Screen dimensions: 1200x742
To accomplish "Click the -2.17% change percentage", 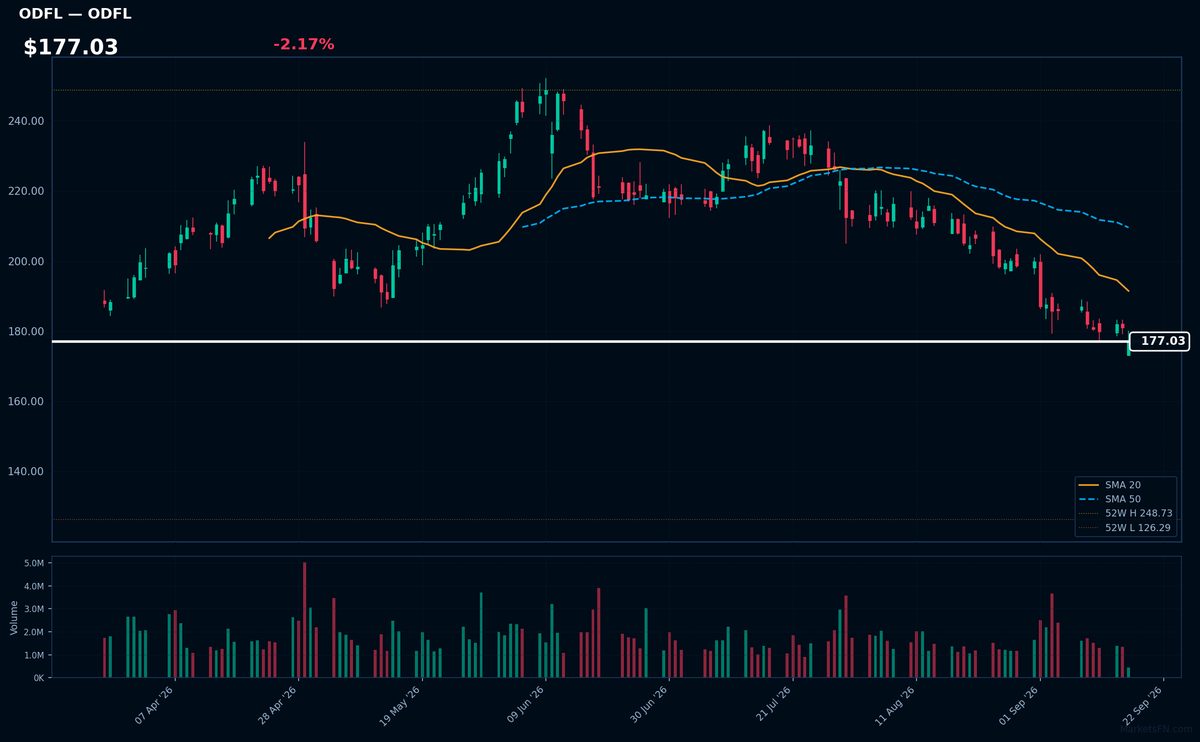I will pyautogui.click(x=304, y=44).
